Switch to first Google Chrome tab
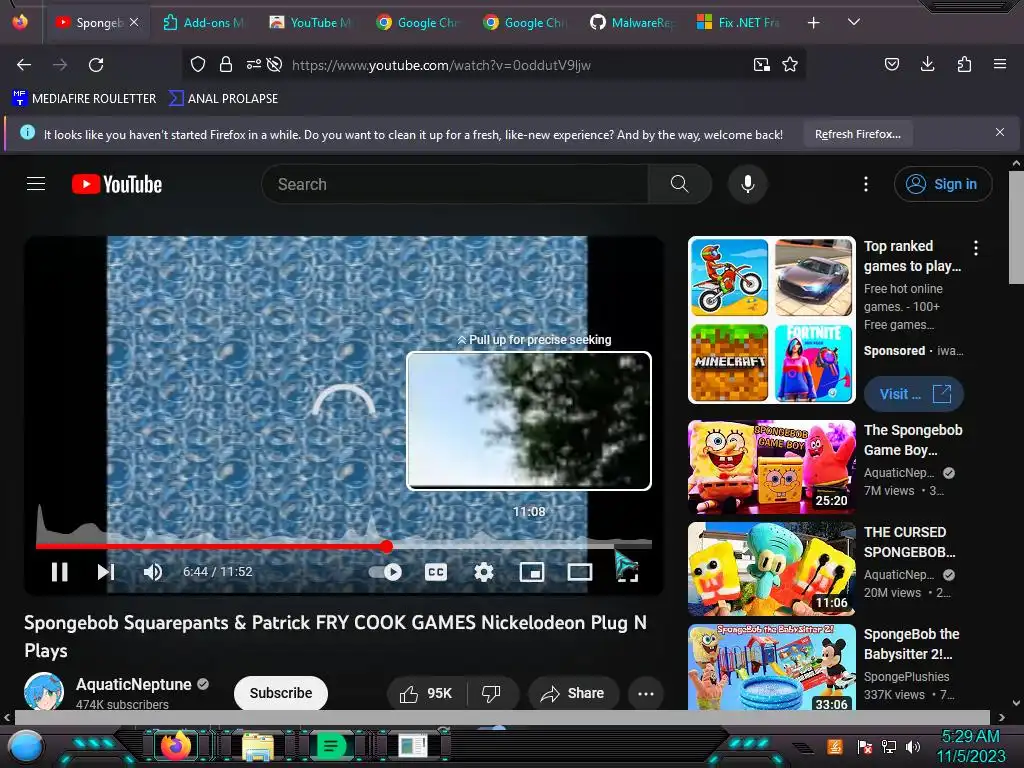The width and height of the screenshot is (1024, 768). [418, 23]
